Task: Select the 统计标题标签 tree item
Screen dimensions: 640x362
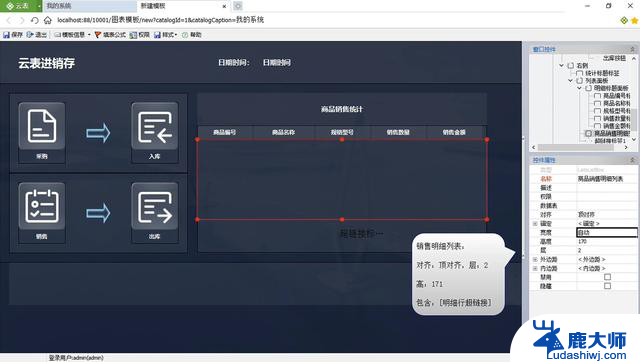Action: coord(602,73)
